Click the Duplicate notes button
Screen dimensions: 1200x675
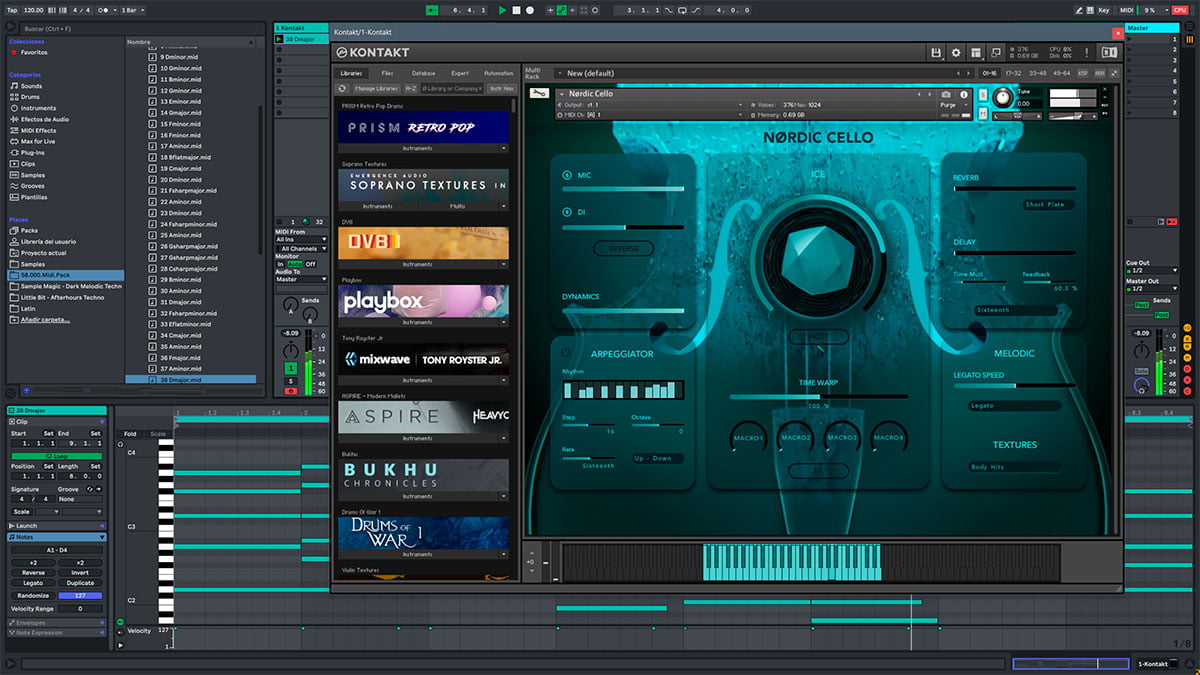tap(80, 582)
